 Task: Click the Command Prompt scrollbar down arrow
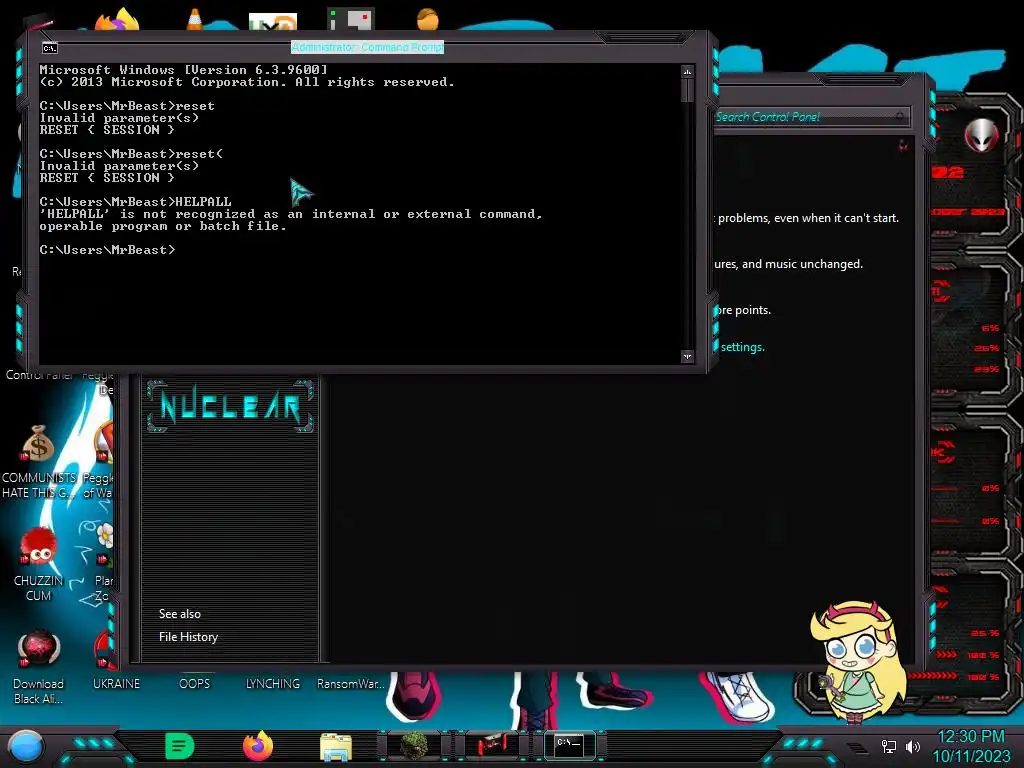click(x=687, y=357)
